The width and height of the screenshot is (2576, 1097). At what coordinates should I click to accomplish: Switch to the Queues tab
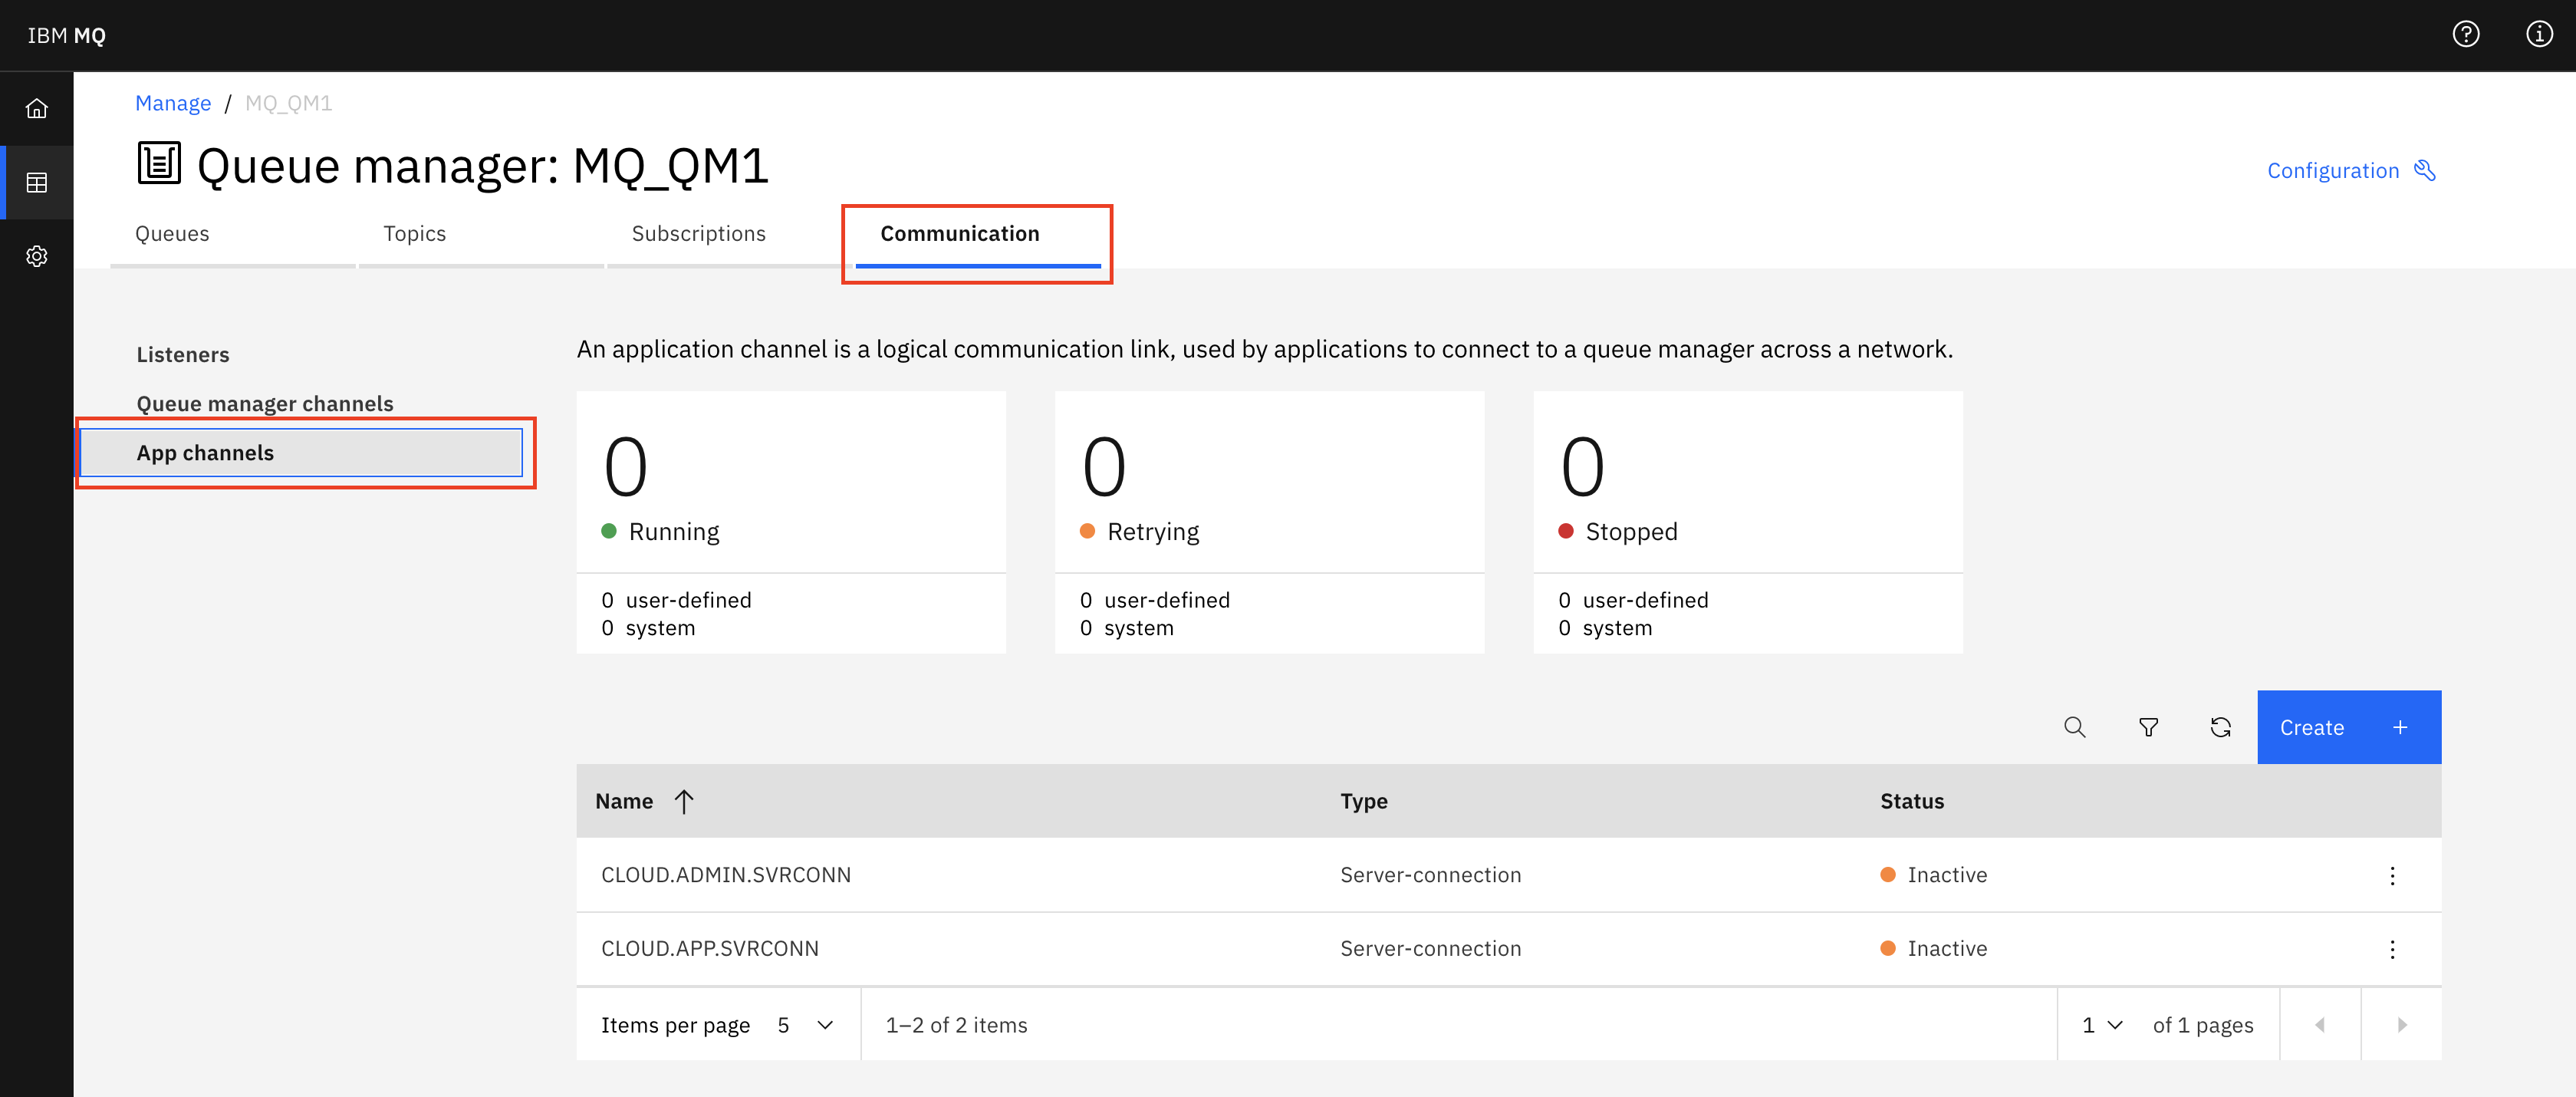[x=171, y=233]
